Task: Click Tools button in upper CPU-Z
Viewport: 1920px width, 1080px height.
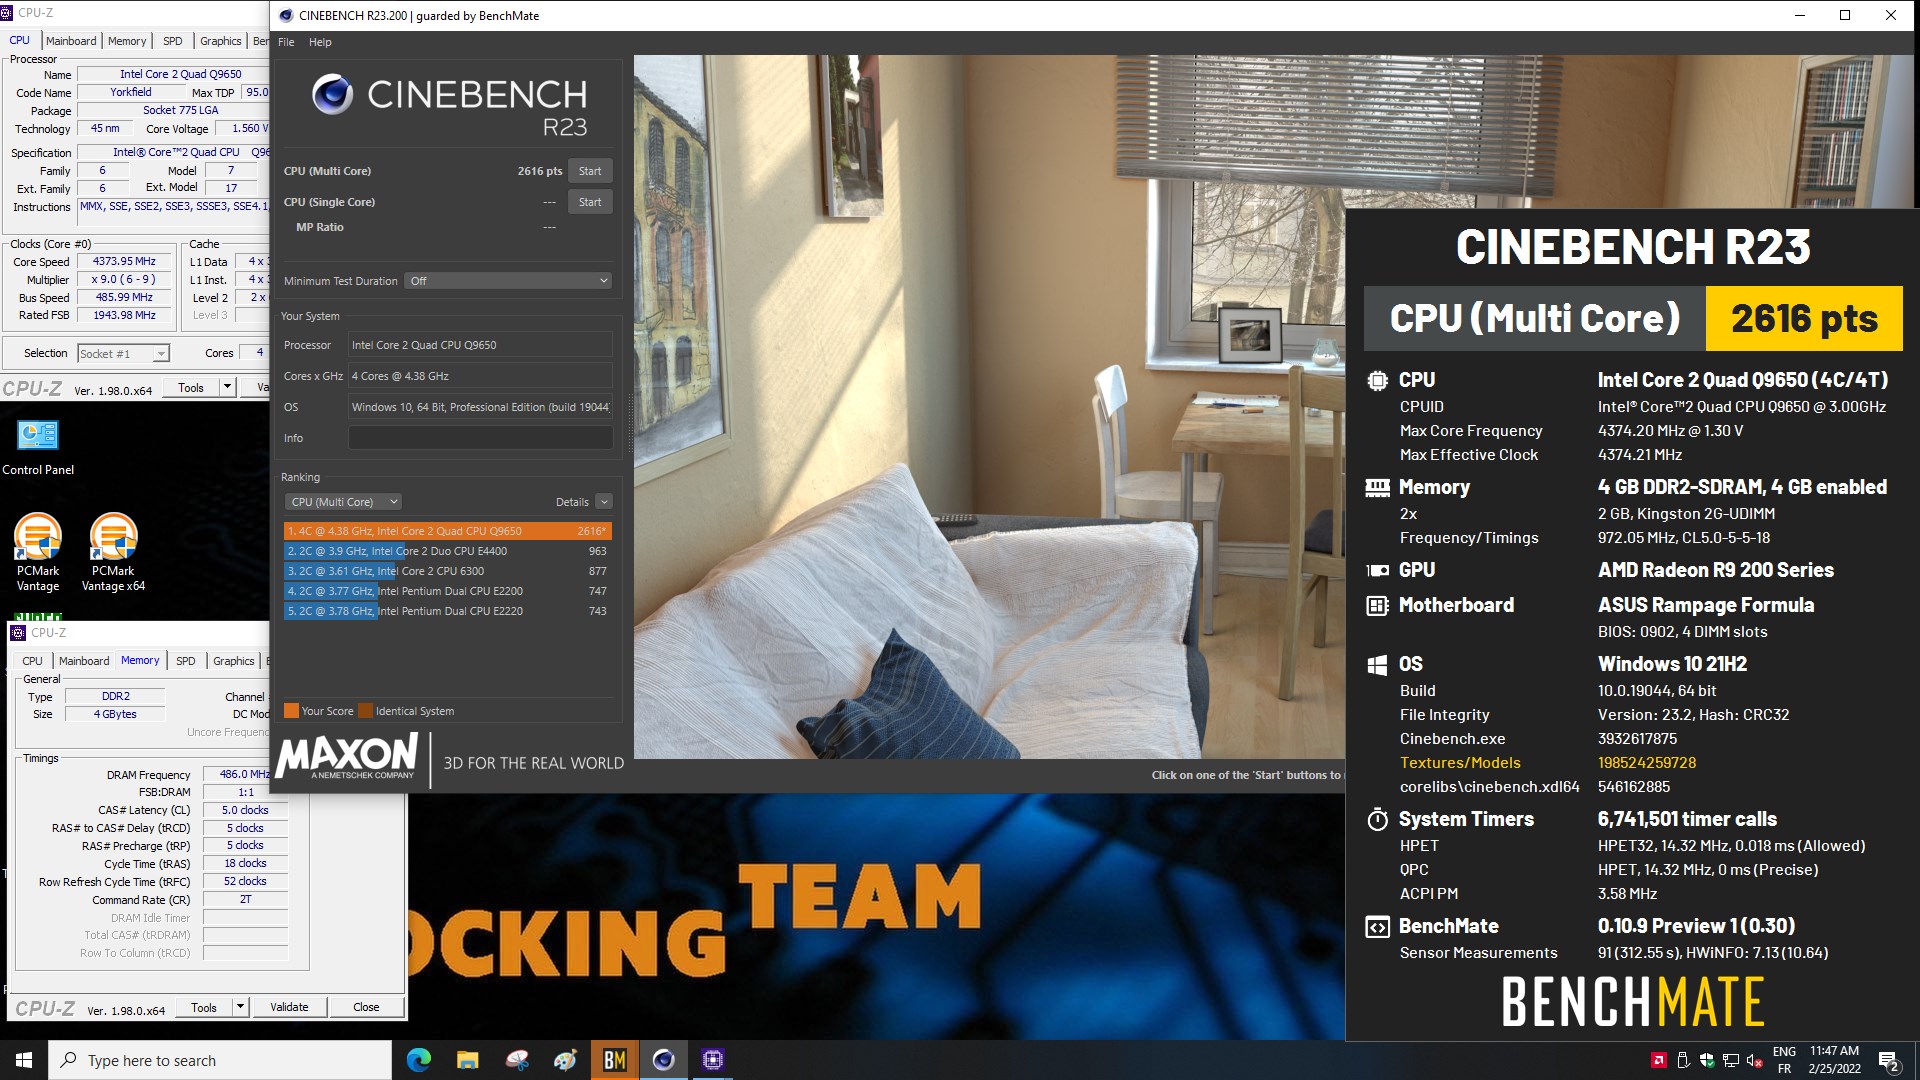Action: click(x=191, y=387)
